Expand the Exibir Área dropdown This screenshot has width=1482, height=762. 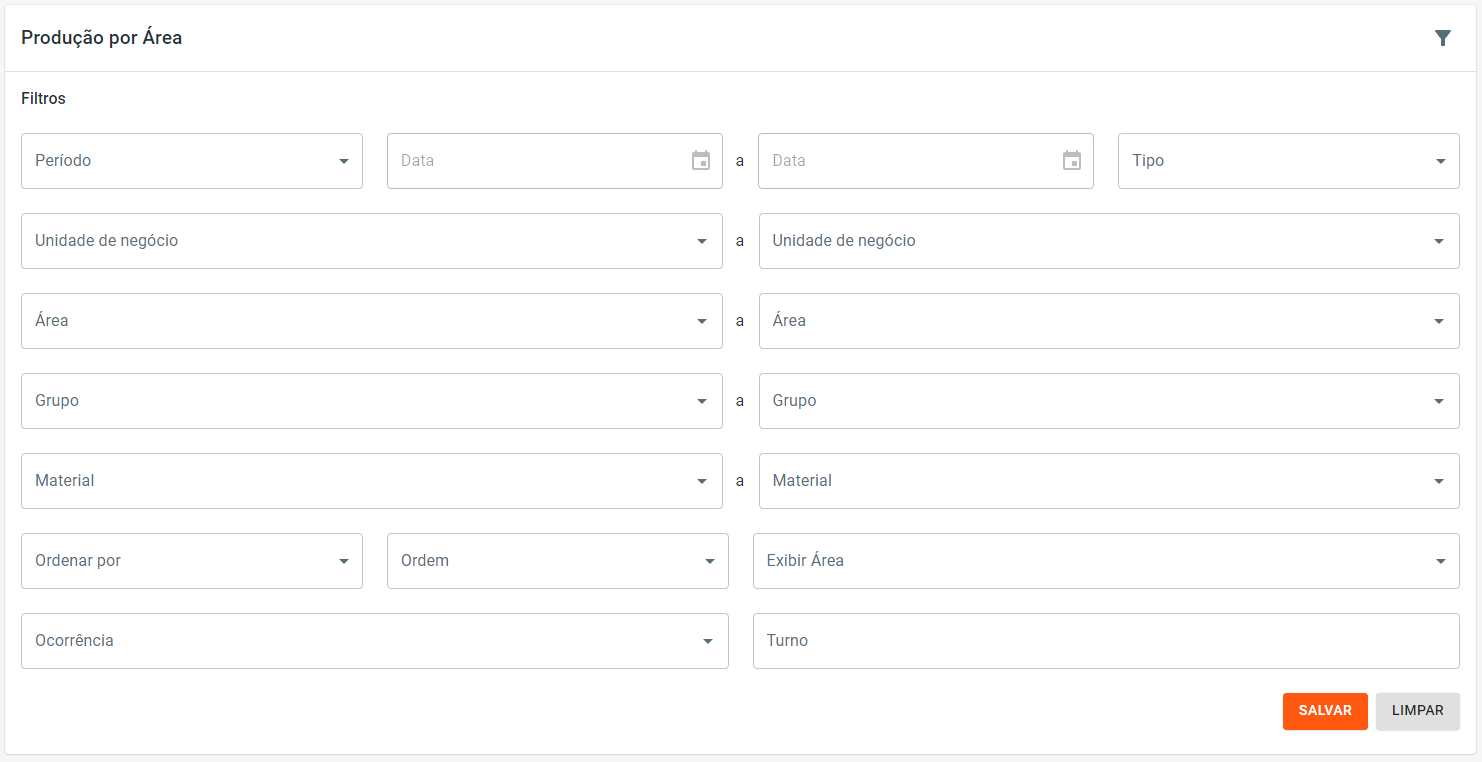(1106, 561)
